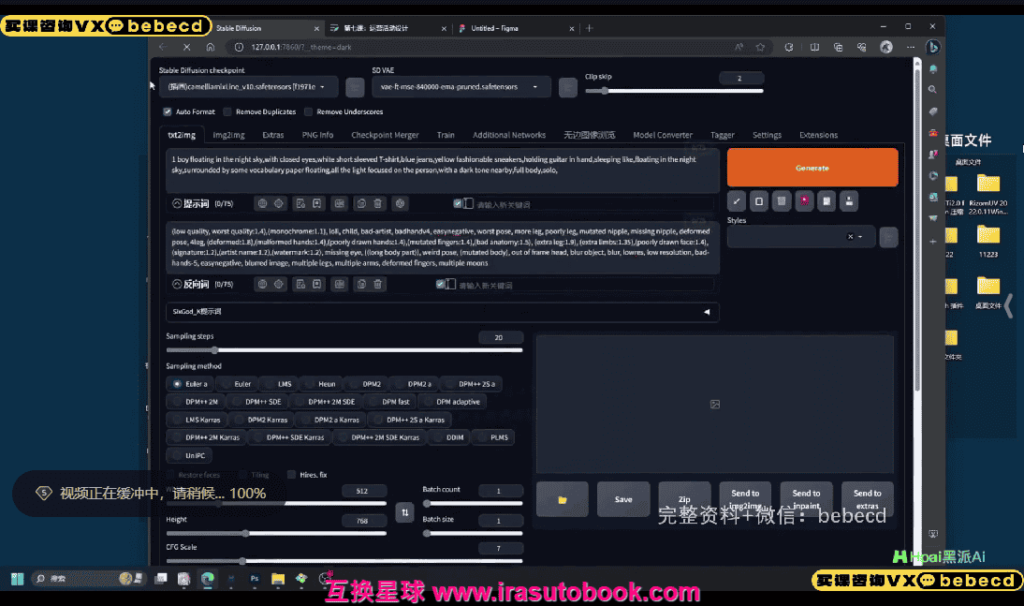Open the SD VAE dropdown
Screen dimensions: 1024x606
[461, 87]
